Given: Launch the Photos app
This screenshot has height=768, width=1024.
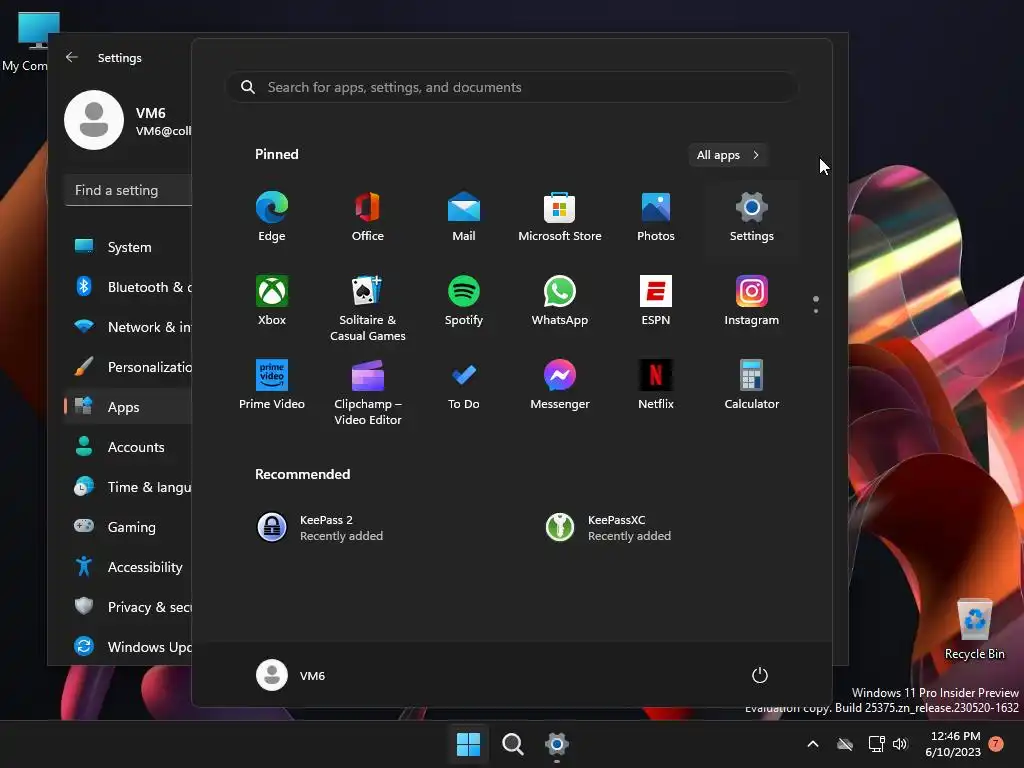Looking at the screenshot, I should coord(656,217).
